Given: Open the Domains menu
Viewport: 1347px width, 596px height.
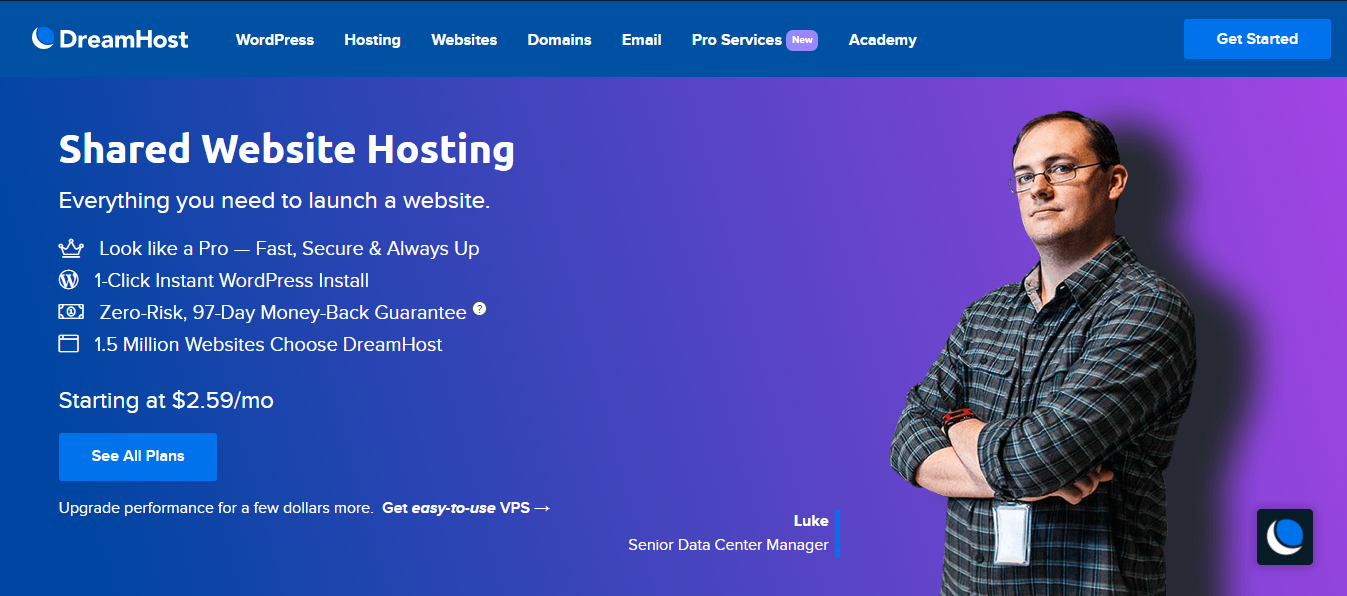Looking at the screenshot, I should (x=559, y=40).
